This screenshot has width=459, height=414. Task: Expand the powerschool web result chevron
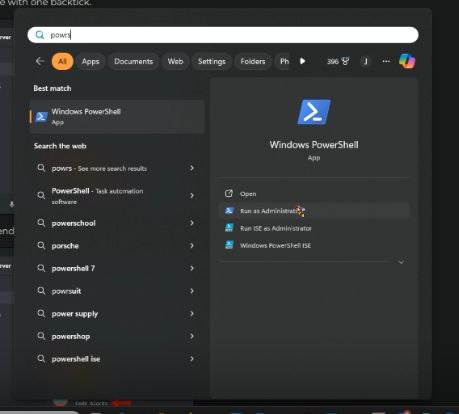click(x=192, y=223)
